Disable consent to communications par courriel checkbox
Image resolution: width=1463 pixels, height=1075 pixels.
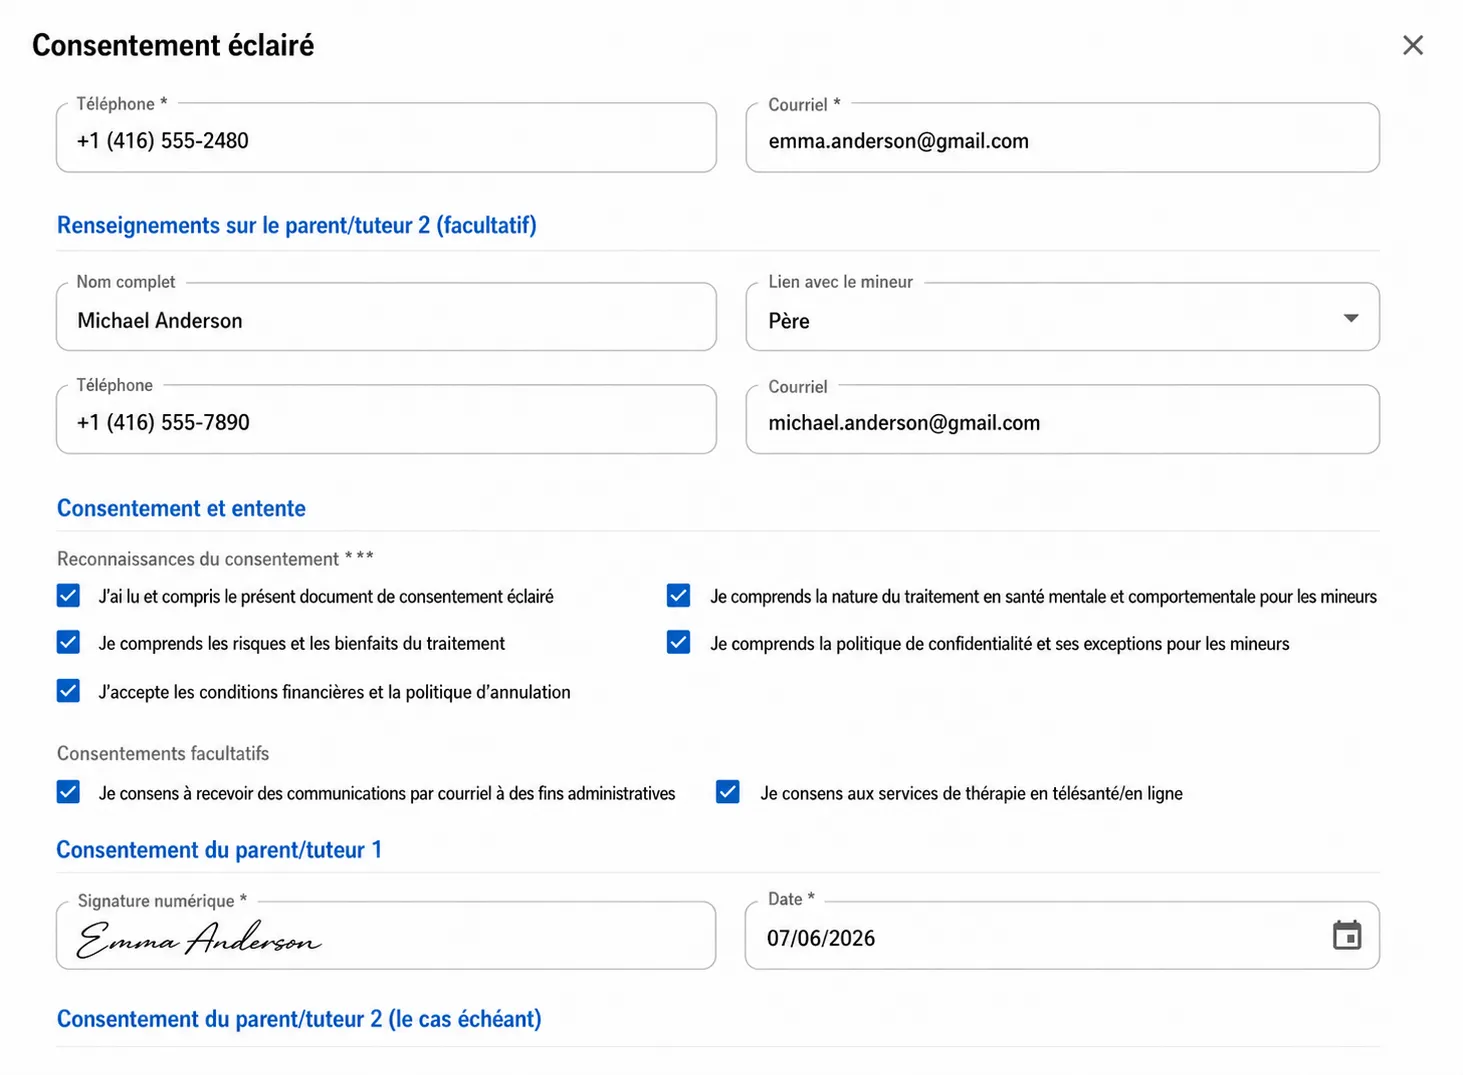point(68,792)
